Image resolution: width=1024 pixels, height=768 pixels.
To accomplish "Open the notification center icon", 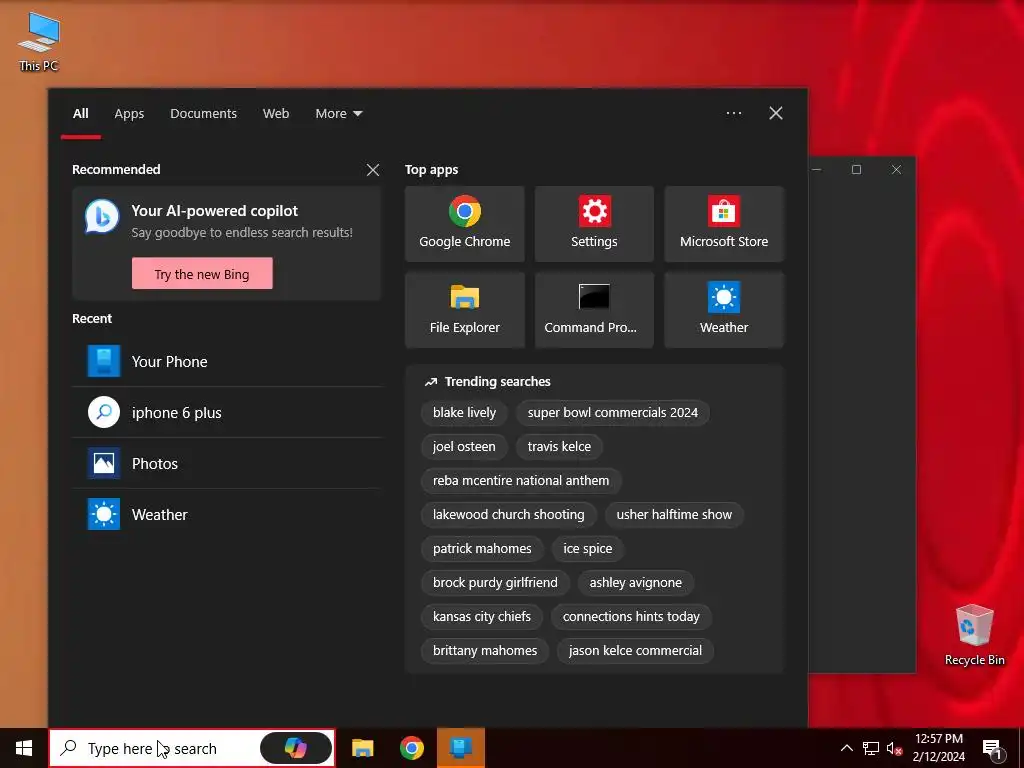I will click(x=992, y=748).
